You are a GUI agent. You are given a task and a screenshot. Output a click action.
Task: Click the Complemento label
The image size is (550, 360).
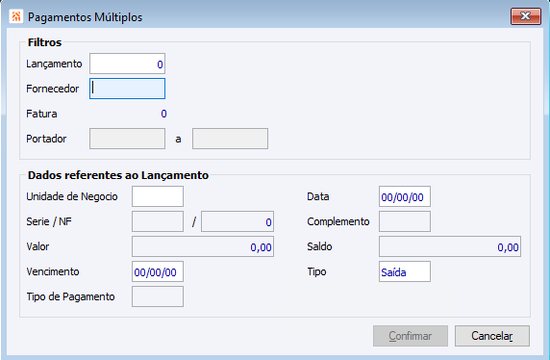[x=338, y=222]
